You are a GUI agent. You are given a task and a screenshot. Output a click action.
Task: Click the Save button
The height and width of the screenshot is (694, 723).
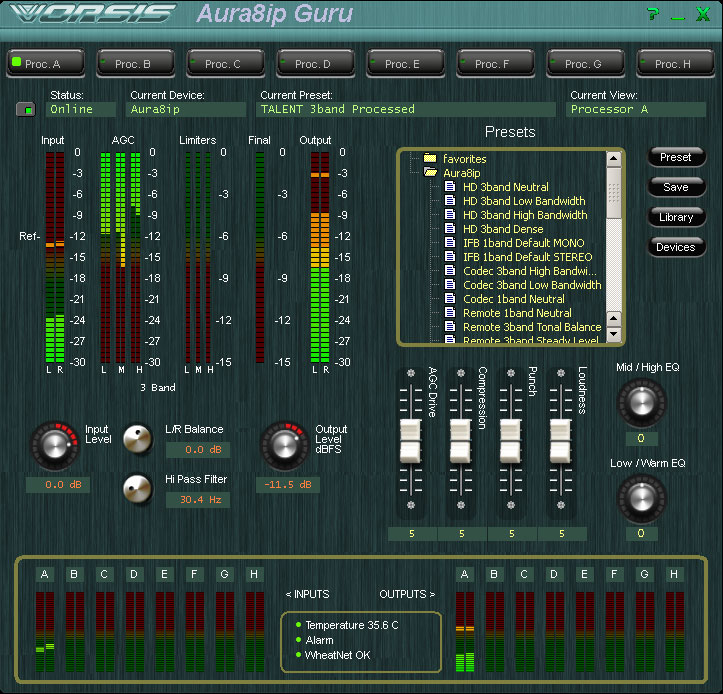click(676, 187)
